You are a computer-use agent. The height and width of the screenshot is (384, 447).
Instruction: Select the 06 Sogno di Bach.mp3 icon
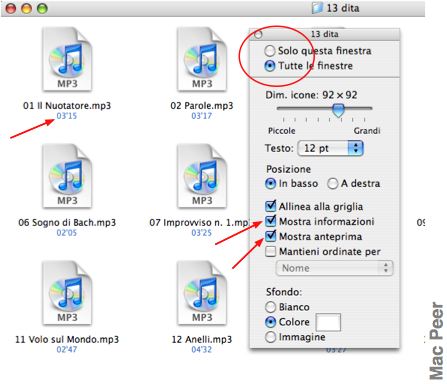pos(67,176)
